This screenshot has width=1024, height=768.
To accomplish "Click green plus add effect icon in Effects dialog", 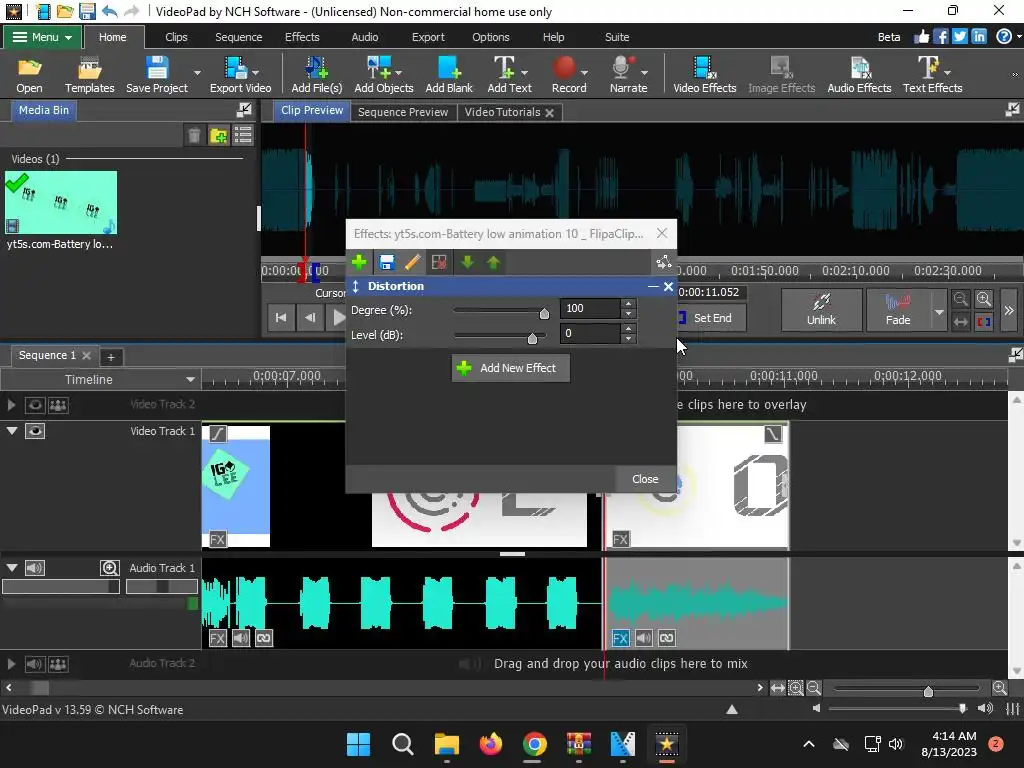I will click(x=359, y=263).
